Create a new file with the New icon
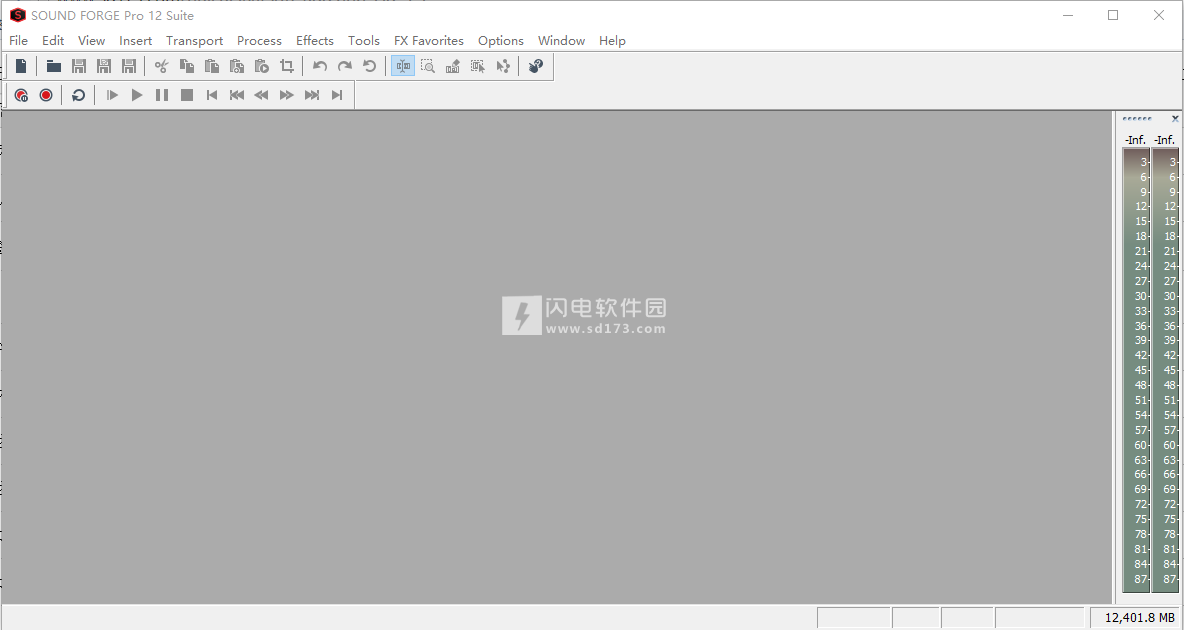The image size is (1184, 630). click(x=21, y=66)
